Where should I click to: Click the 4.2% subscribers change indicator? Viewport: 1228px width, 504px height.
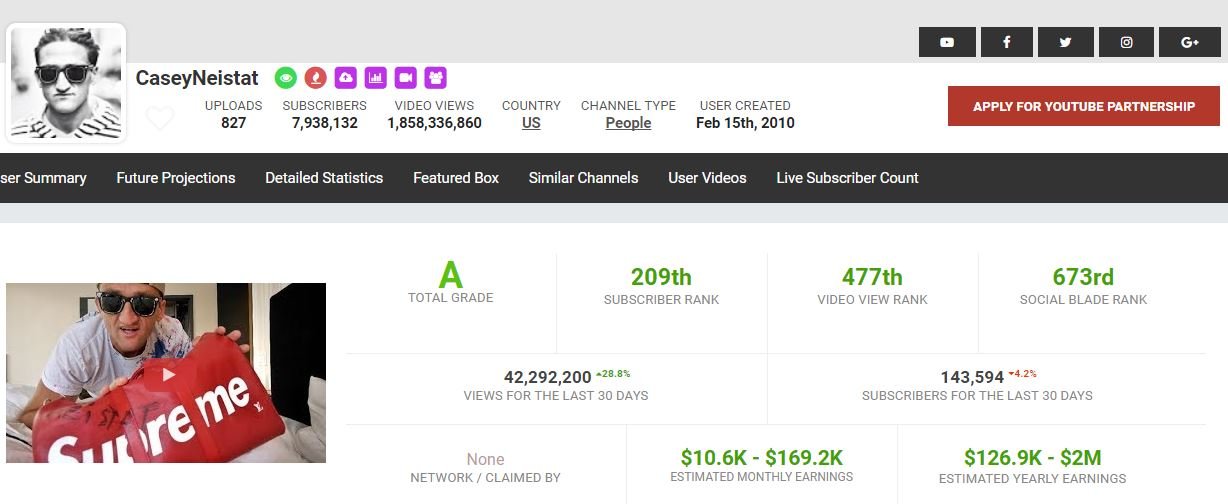pyautogui.click(x=1022, y=374)
